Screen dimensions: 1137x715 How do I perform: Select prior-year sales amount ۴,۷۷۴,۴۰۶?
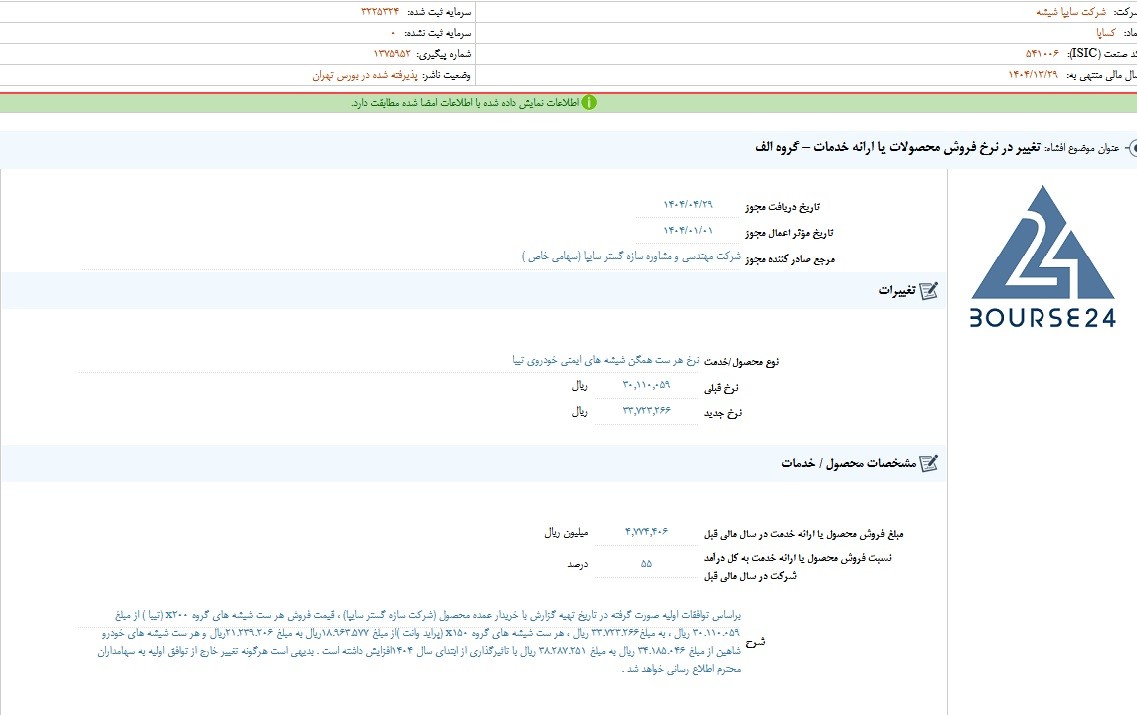(646, 532)
